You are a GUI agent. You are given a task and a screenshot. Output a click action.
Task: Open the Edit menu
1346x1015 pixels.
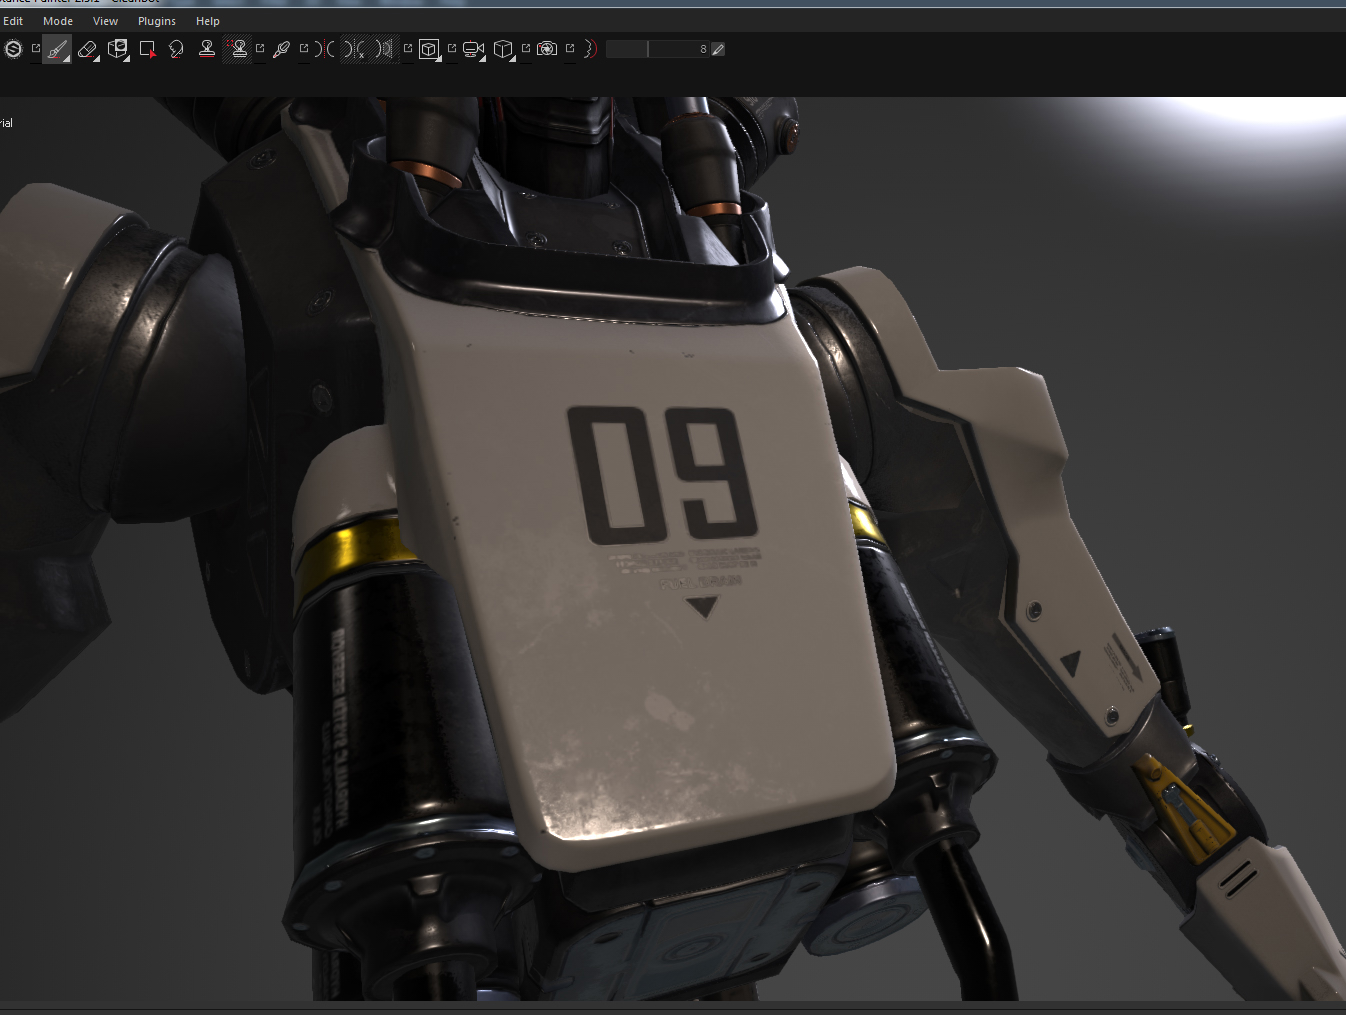tap(13, 21)
